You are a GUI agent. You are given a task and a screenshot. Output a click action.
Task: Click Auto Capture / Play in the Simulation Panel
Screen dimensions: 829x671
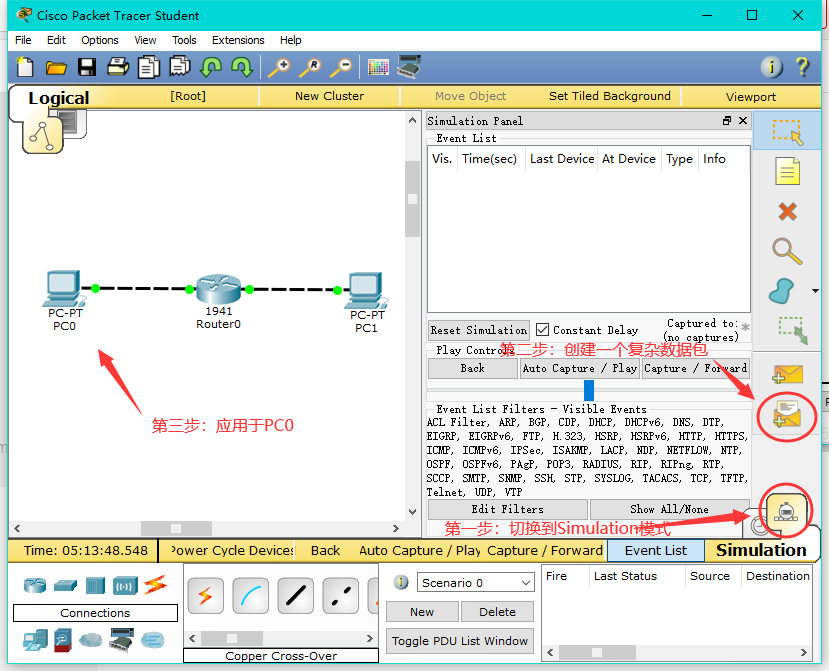click(579, 368)
